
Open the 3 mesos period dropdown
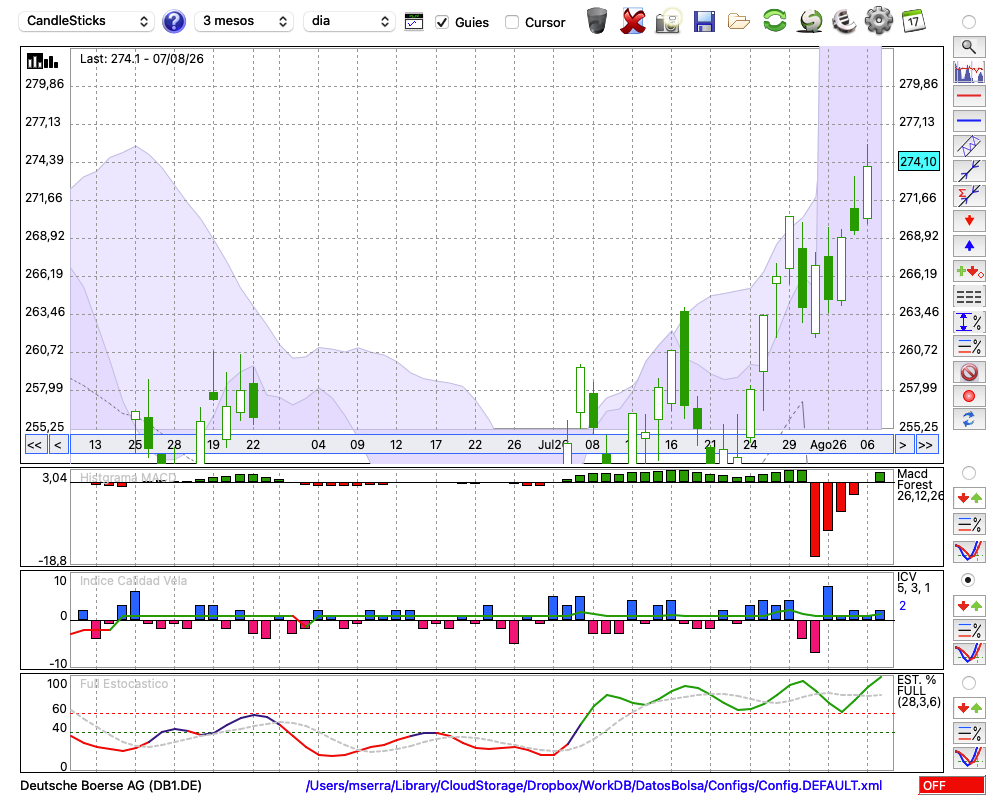[244, 21]
